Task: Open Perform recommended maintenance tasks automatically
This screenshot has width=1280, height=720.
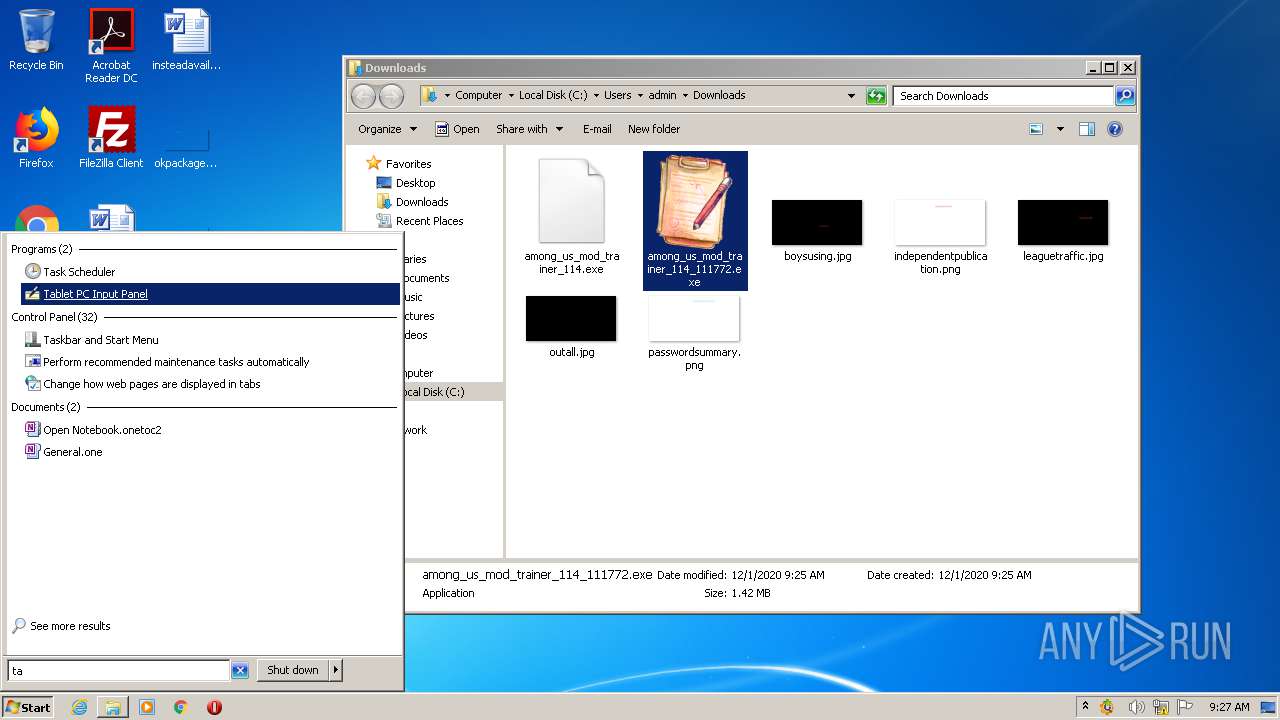Action: pyautogui.click(x=210, y=362)
